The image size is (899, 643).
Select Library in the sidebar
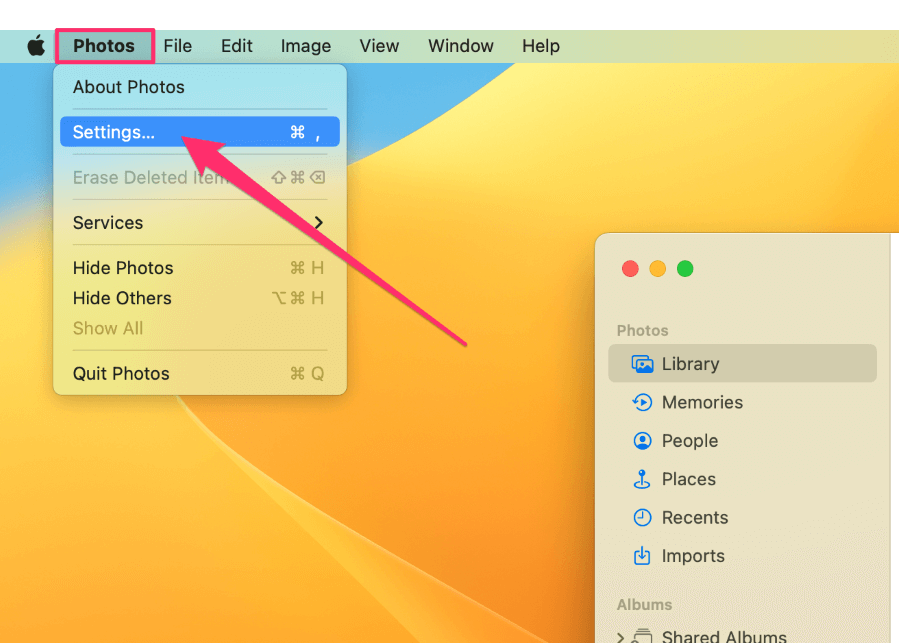tap(742, 364)
